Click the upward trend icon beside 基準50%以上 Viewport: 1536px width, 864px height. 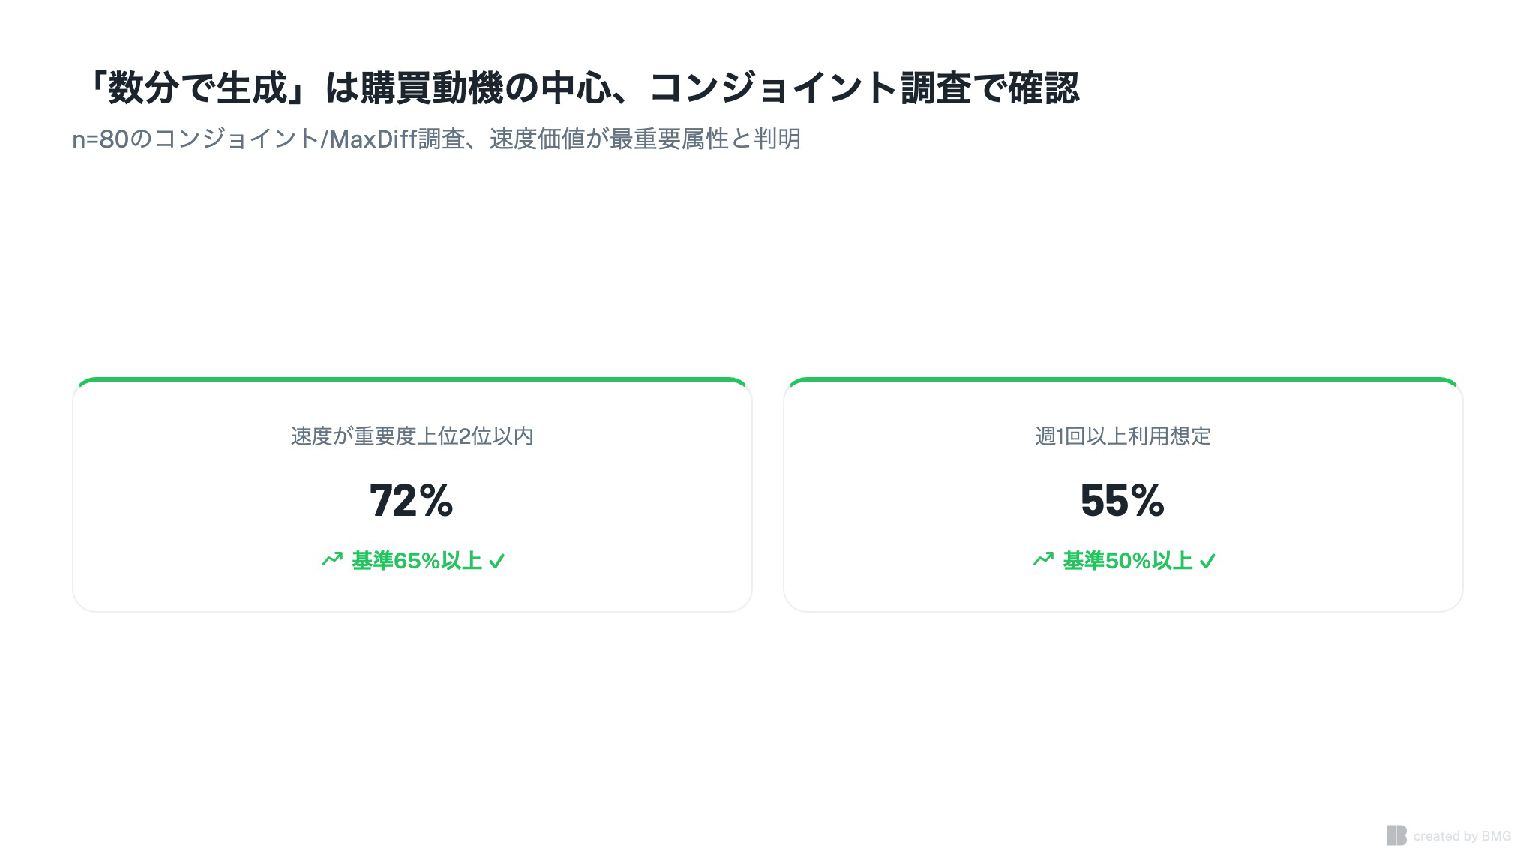(x=1043, y=560)
